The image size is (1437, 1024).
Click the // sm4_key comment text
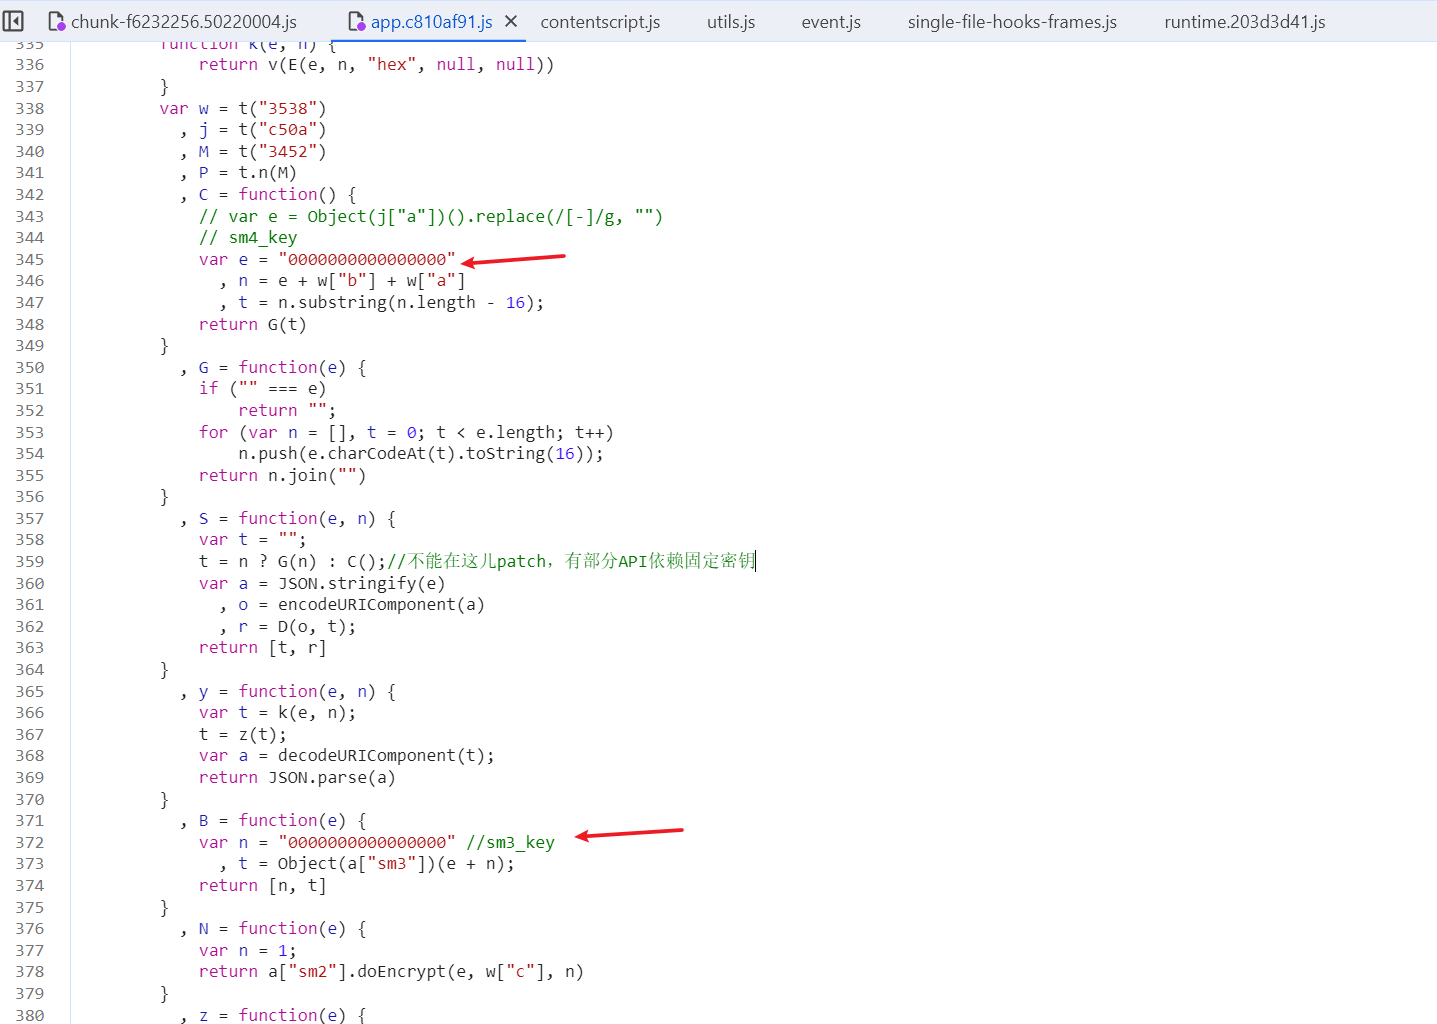pos(248,238)
